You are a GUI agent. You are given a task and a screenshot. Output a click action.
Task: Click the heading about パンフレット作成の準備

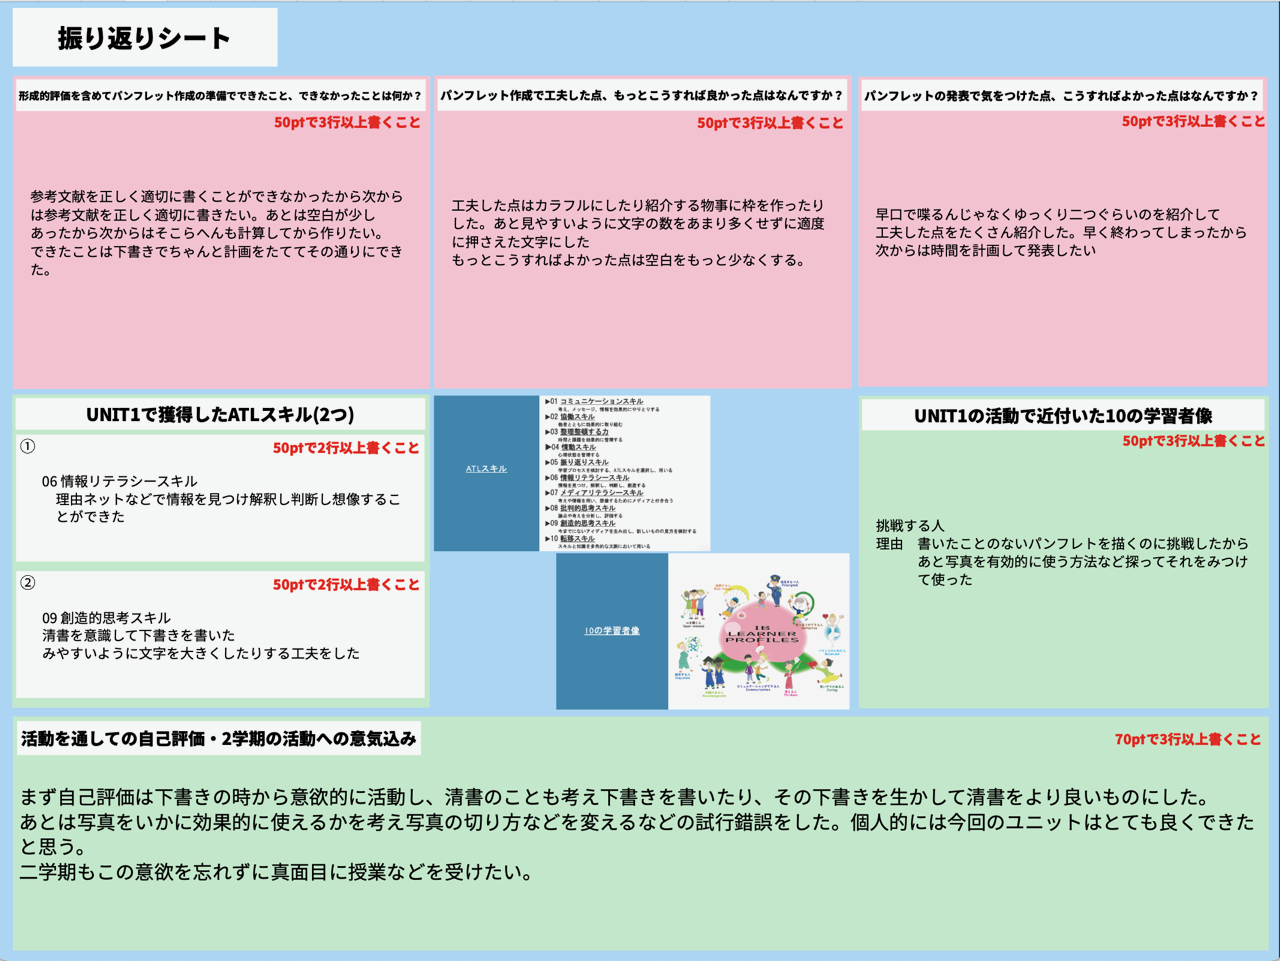[220, 96]
